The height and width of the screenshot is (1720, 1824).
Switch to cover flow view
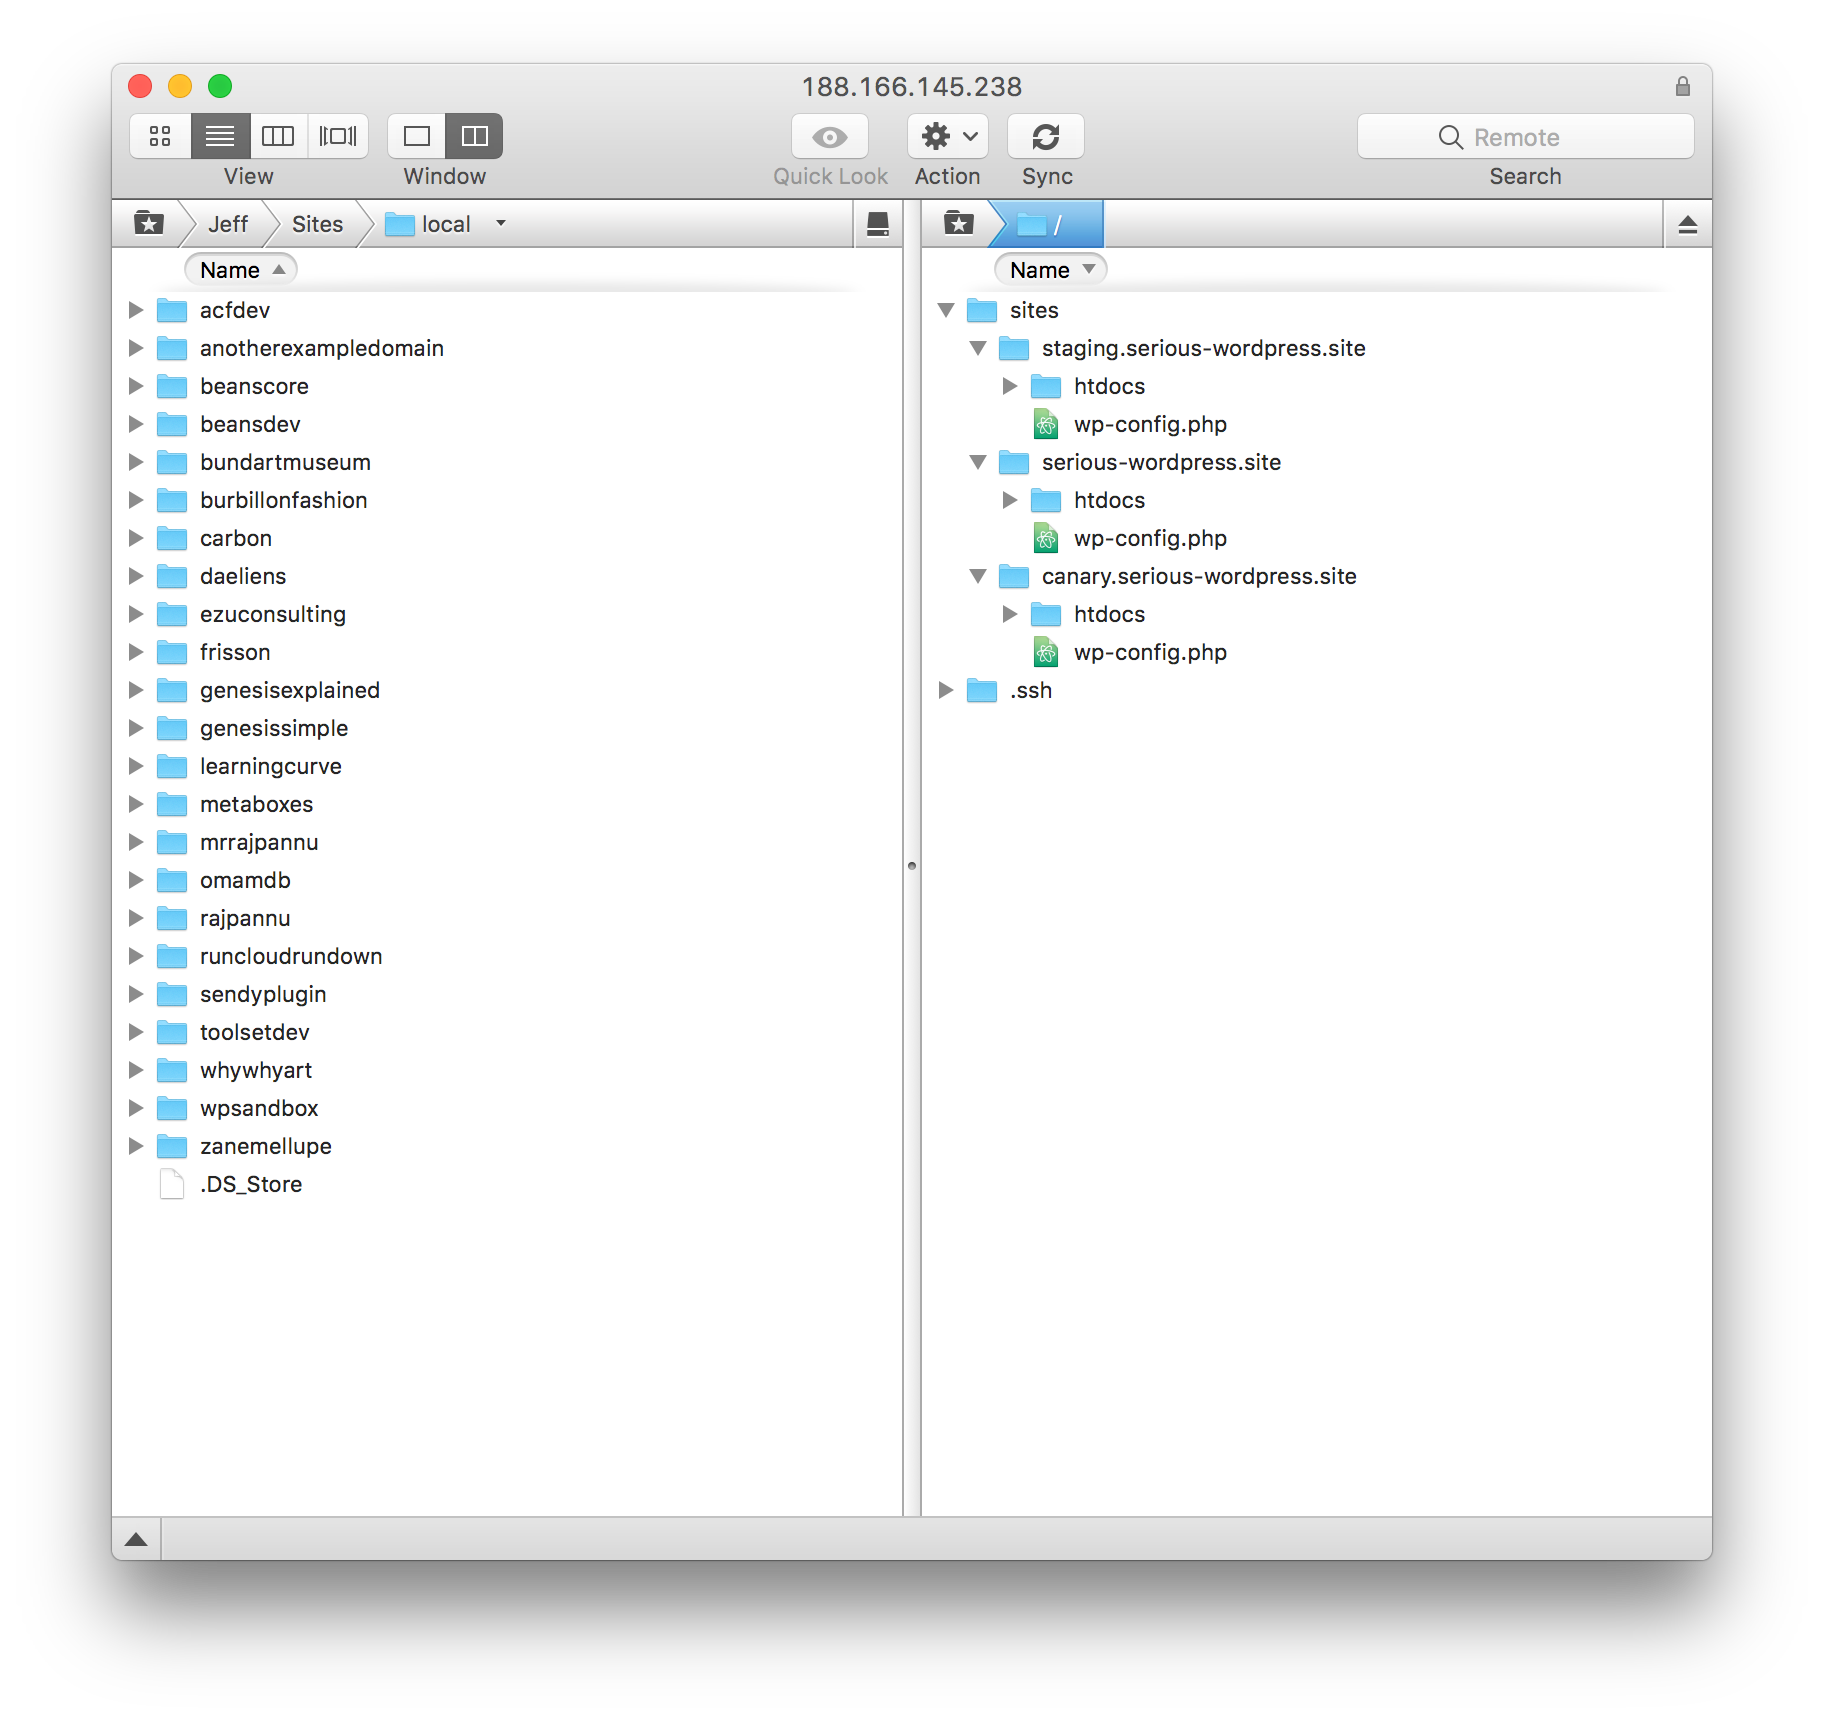click(x=338, y=136)
